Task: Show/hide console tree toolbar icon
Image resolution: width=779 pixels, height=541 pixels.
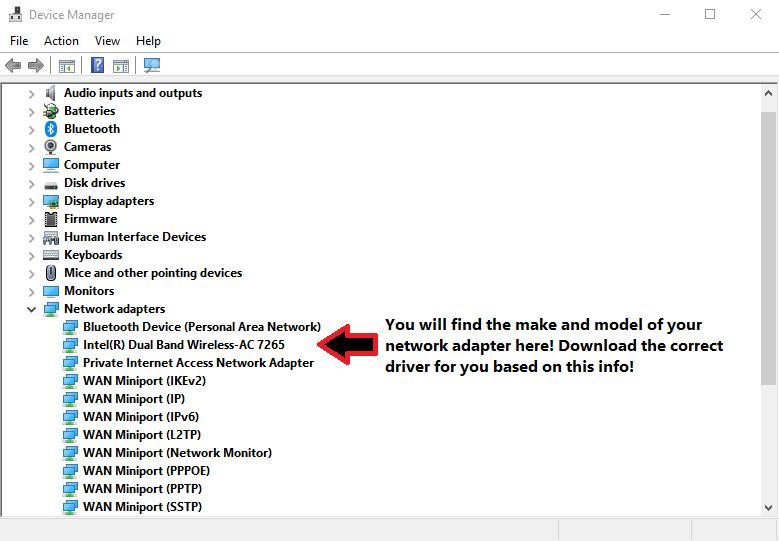Action: (67, 66)
